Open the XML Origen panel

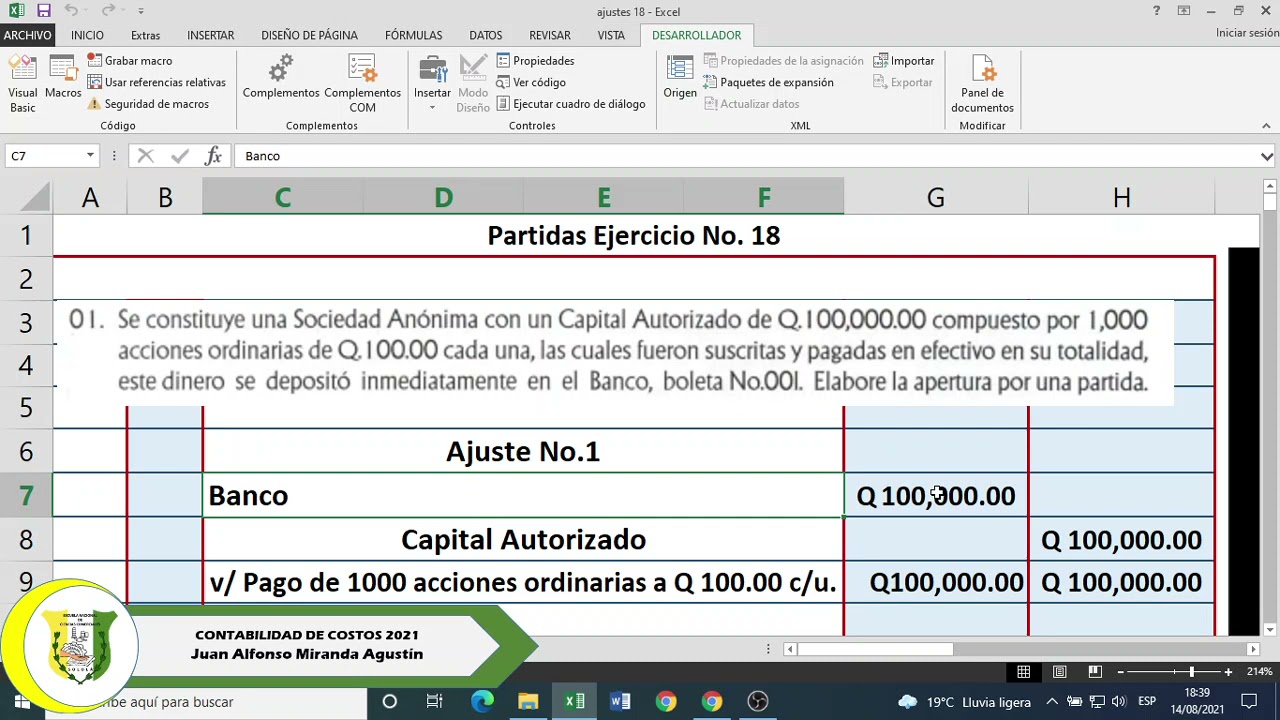coord(680,78)
